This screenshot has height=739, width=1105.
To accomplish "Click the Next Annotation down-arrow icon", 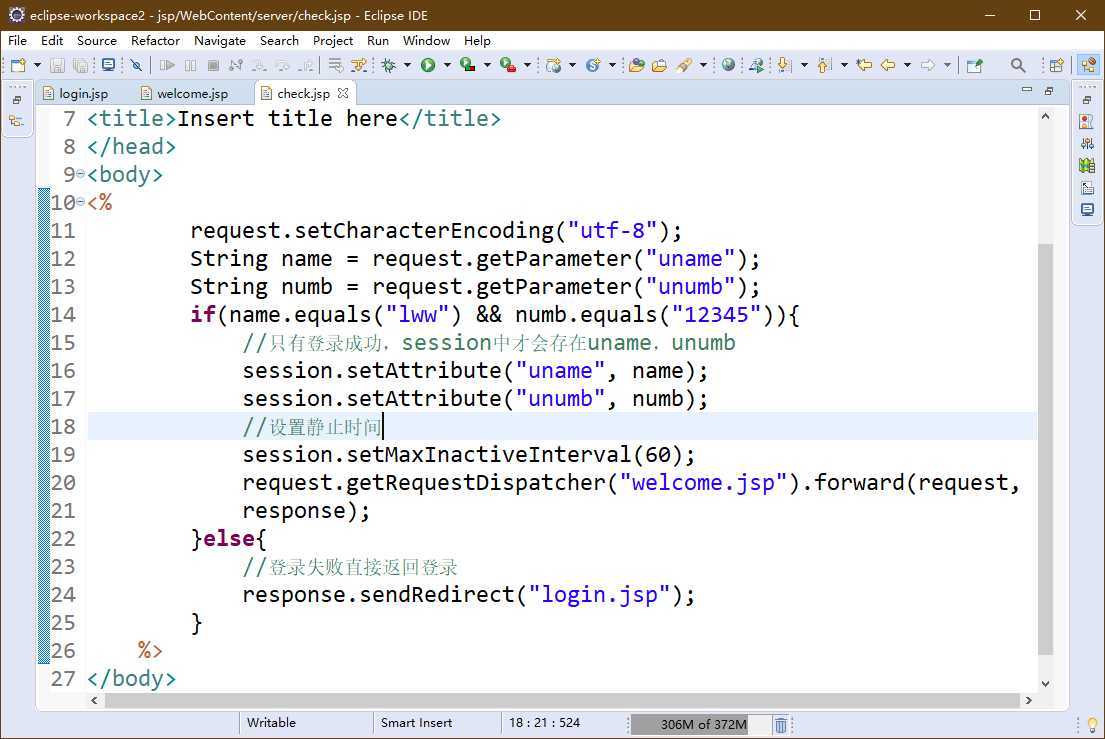I will tap(784, 66).
